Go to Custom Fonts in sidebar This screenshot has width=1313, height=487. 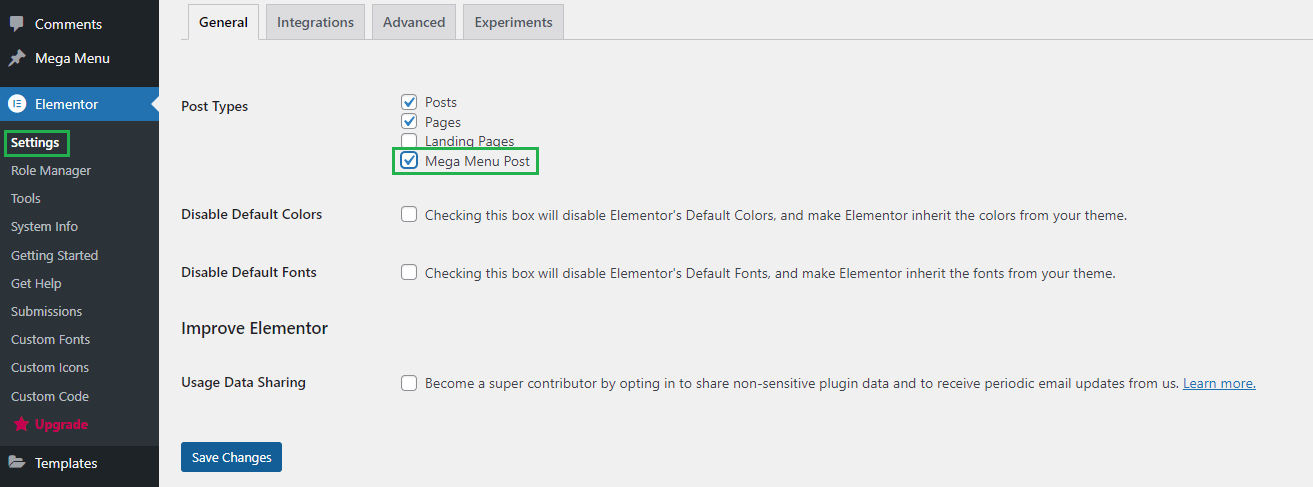pos(50,339)
